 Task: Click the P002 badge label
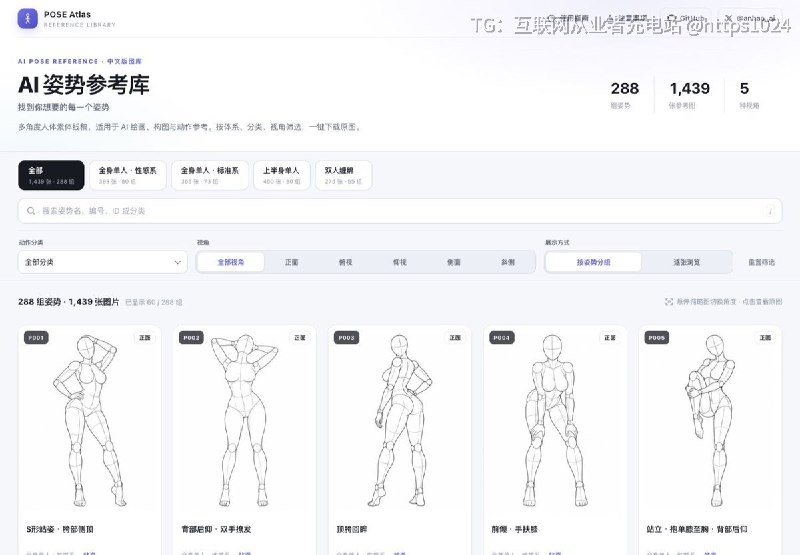coord(191,338)
